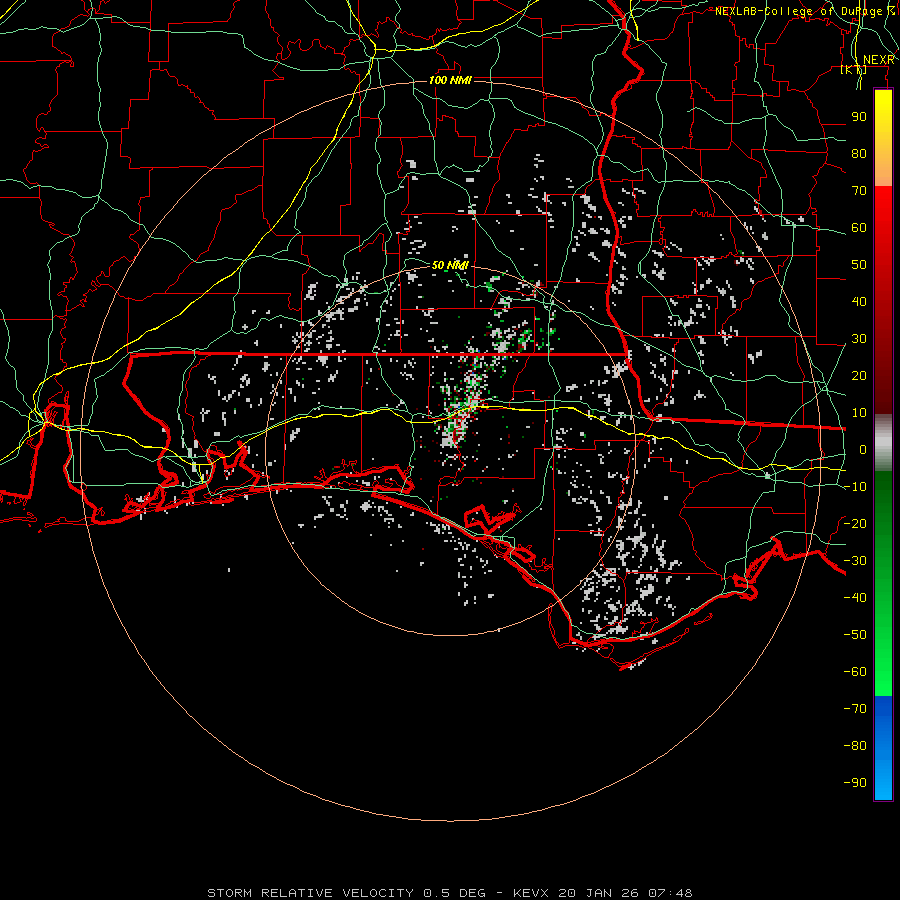Select the -80 scale value
Screen dimensions: 900x900
(855, 746)
